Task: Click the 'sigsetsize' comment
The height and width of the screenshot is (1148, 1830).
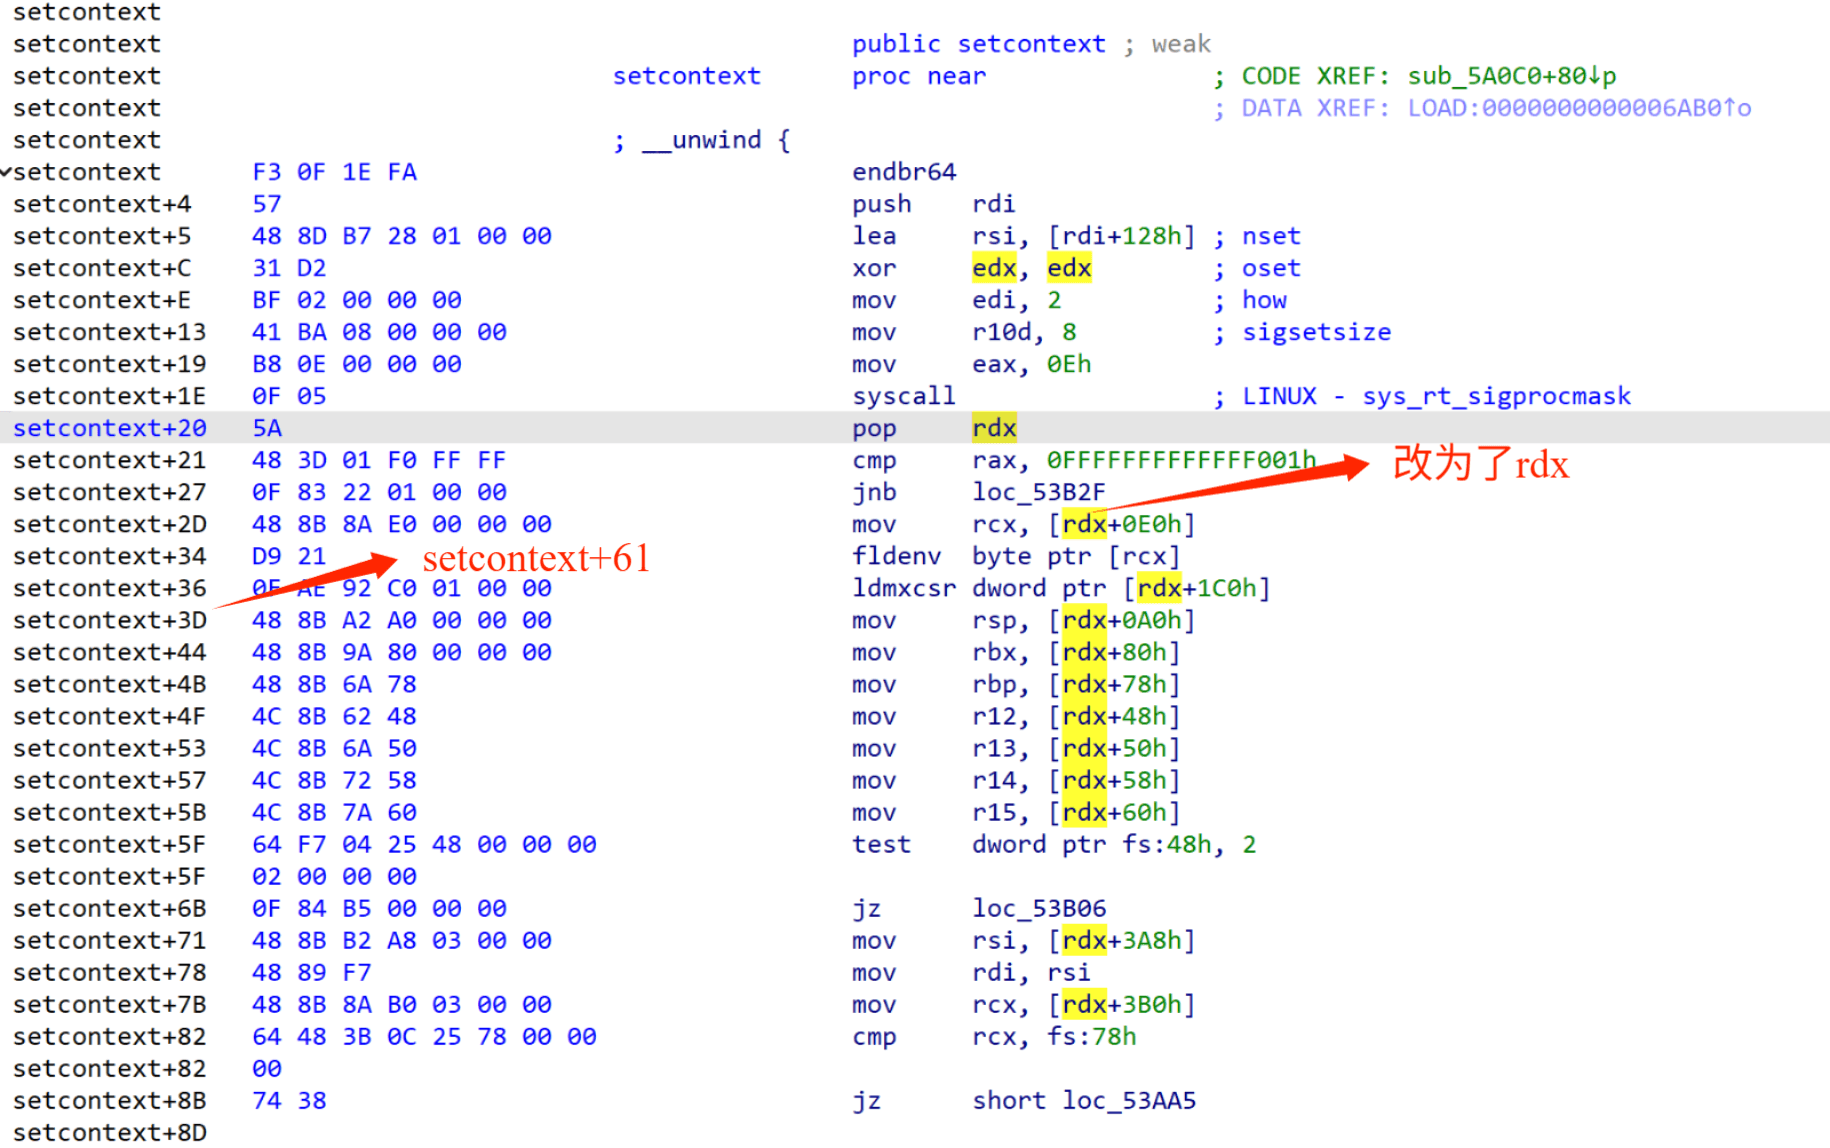Action: click(x=1316, y=332)
